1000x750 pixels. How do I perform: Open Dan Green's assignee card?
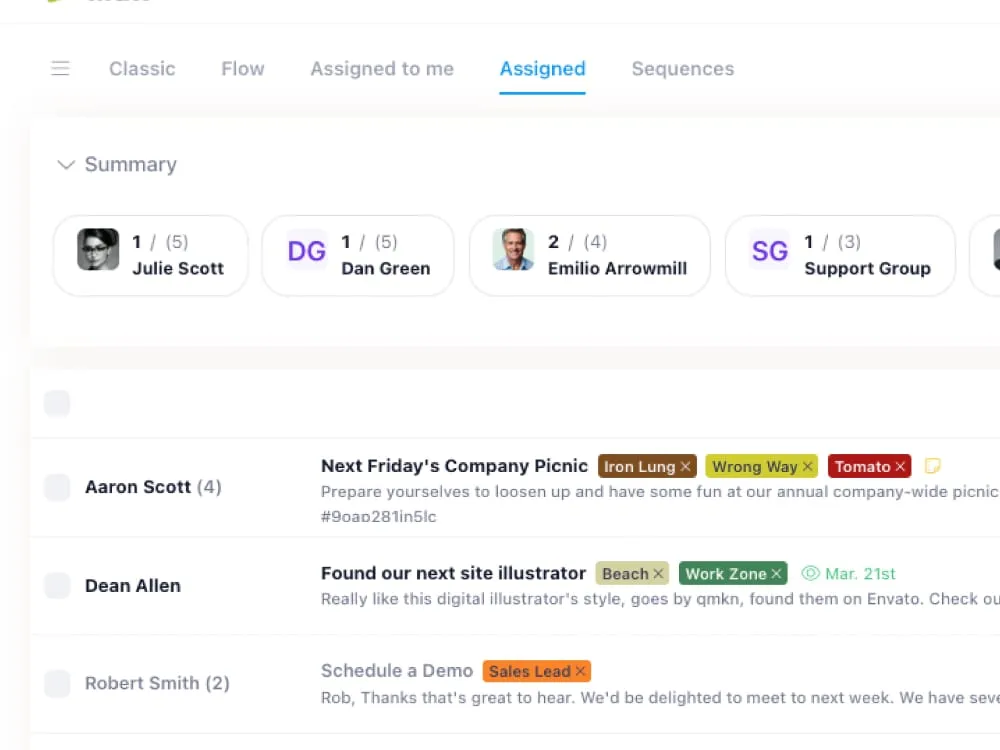click(358, 255)
